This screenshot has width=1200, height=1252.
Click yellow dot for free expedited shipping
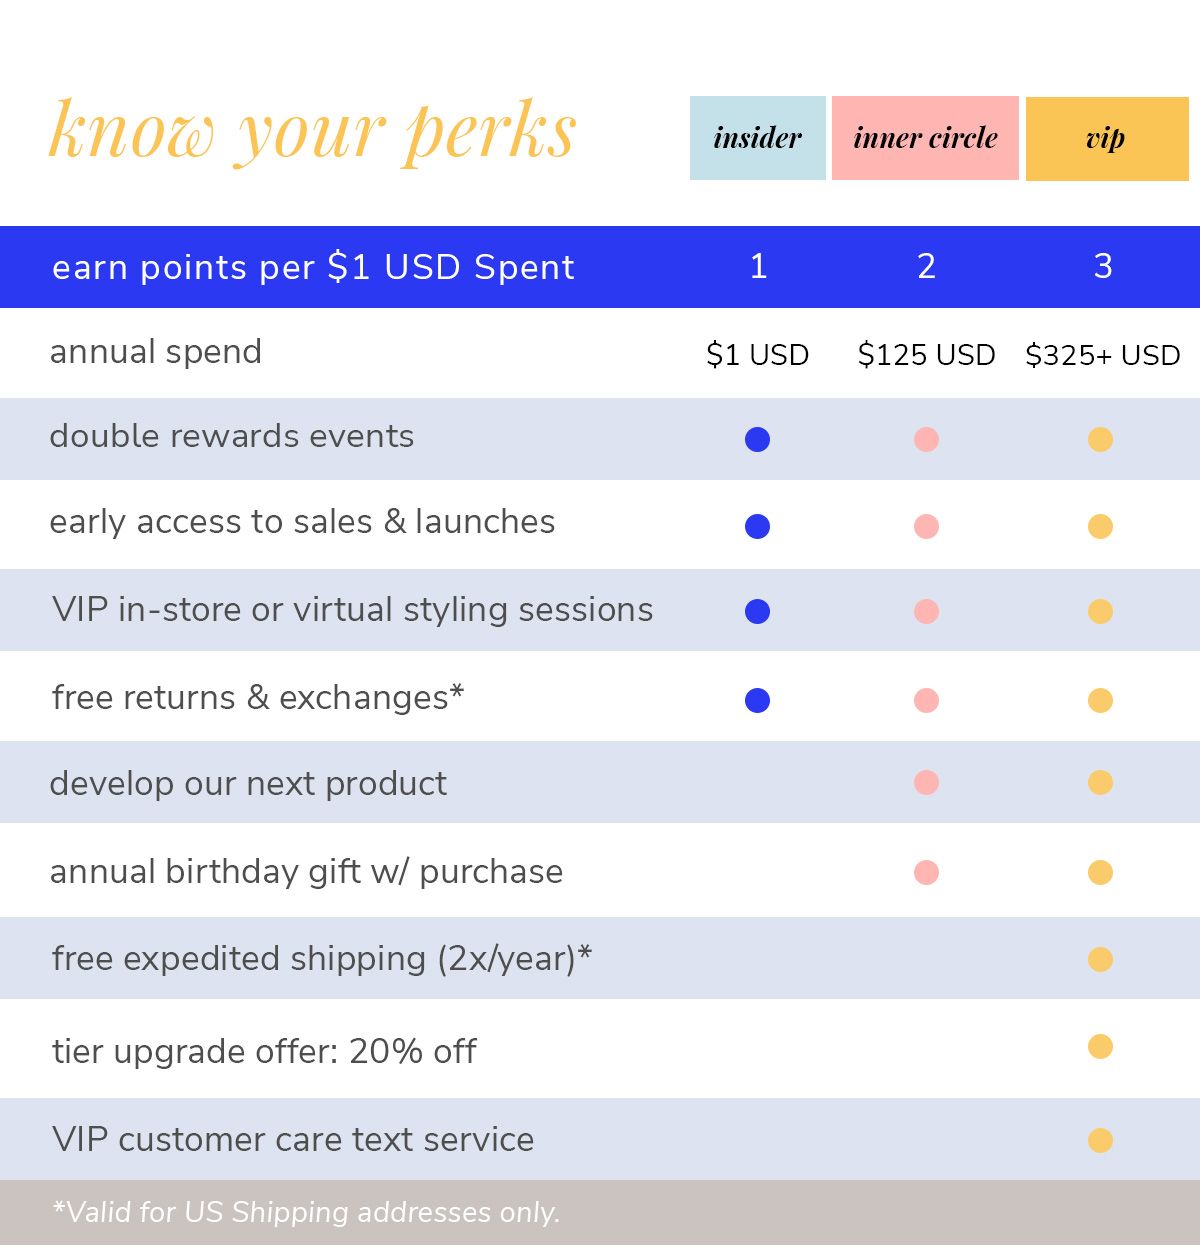click(x=1100, y=959)
